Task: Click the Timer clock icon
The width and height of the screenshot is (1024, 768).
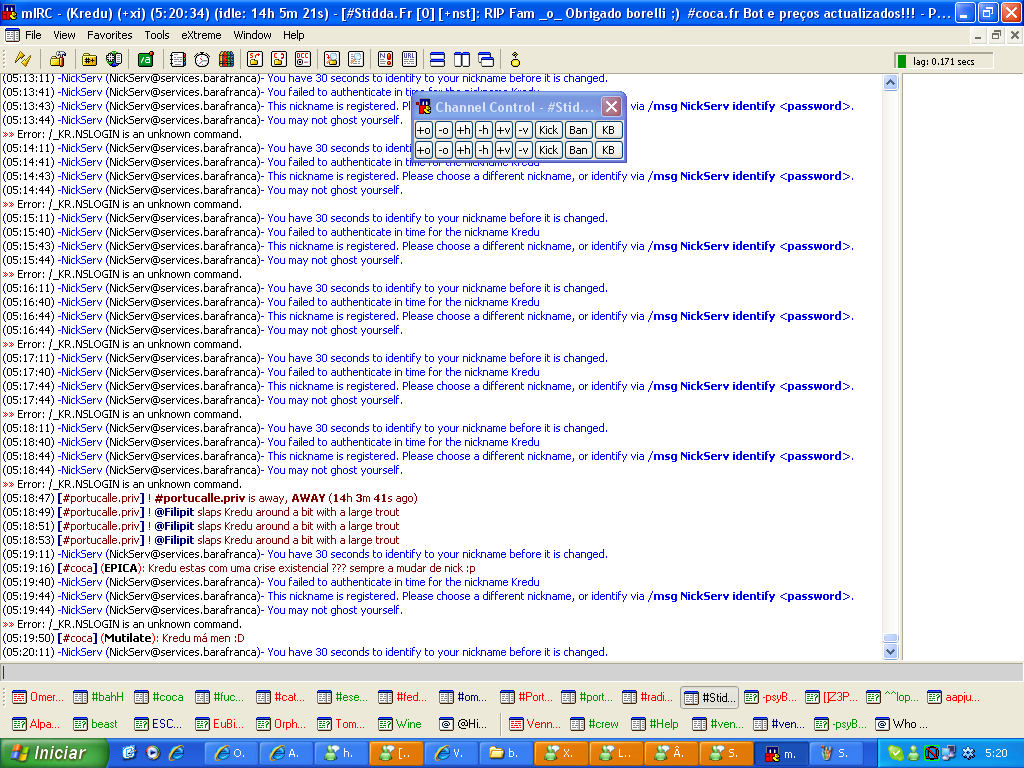Action: point(202,59)
